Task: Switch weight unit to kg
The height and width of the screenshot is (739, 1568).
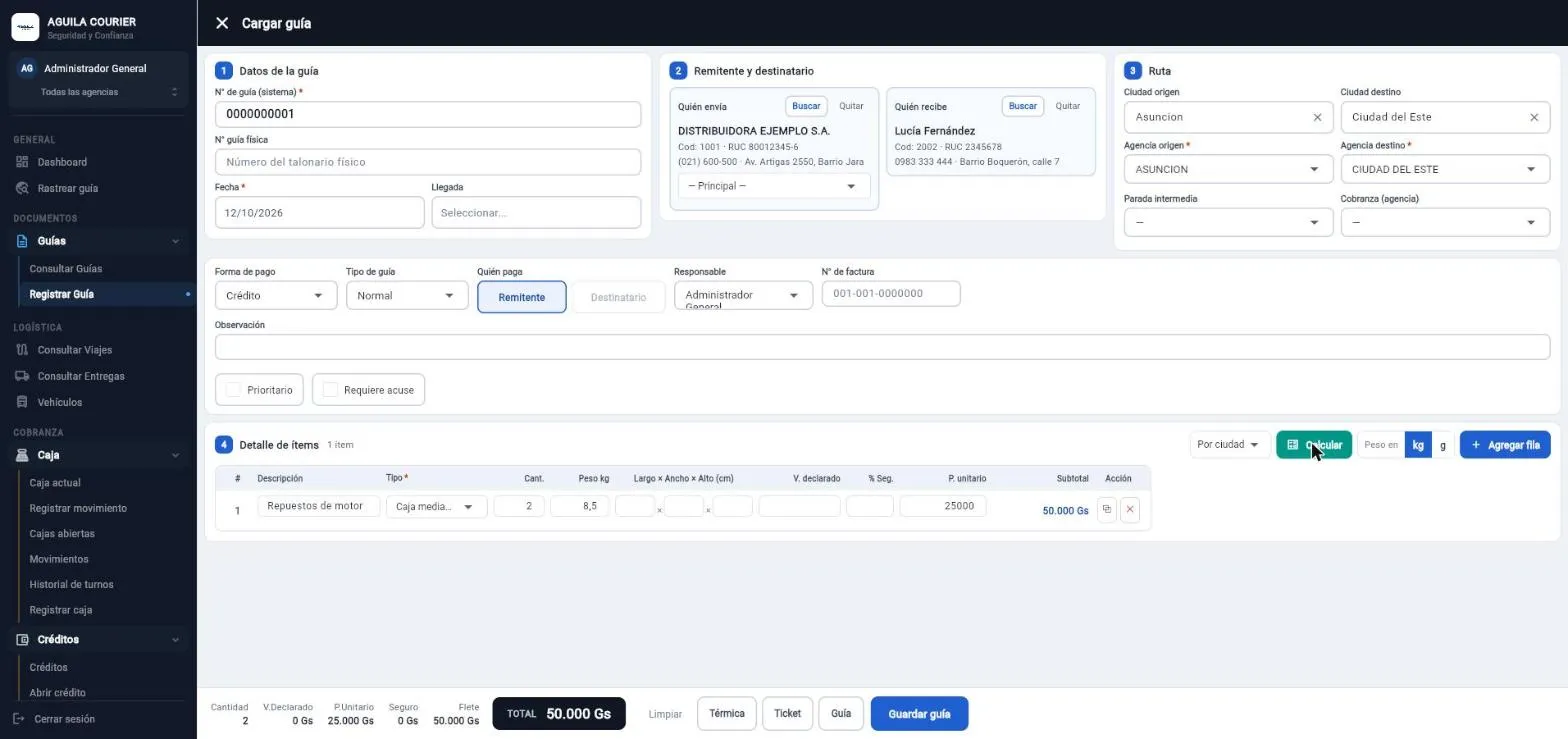Action: click(1418, 445)
